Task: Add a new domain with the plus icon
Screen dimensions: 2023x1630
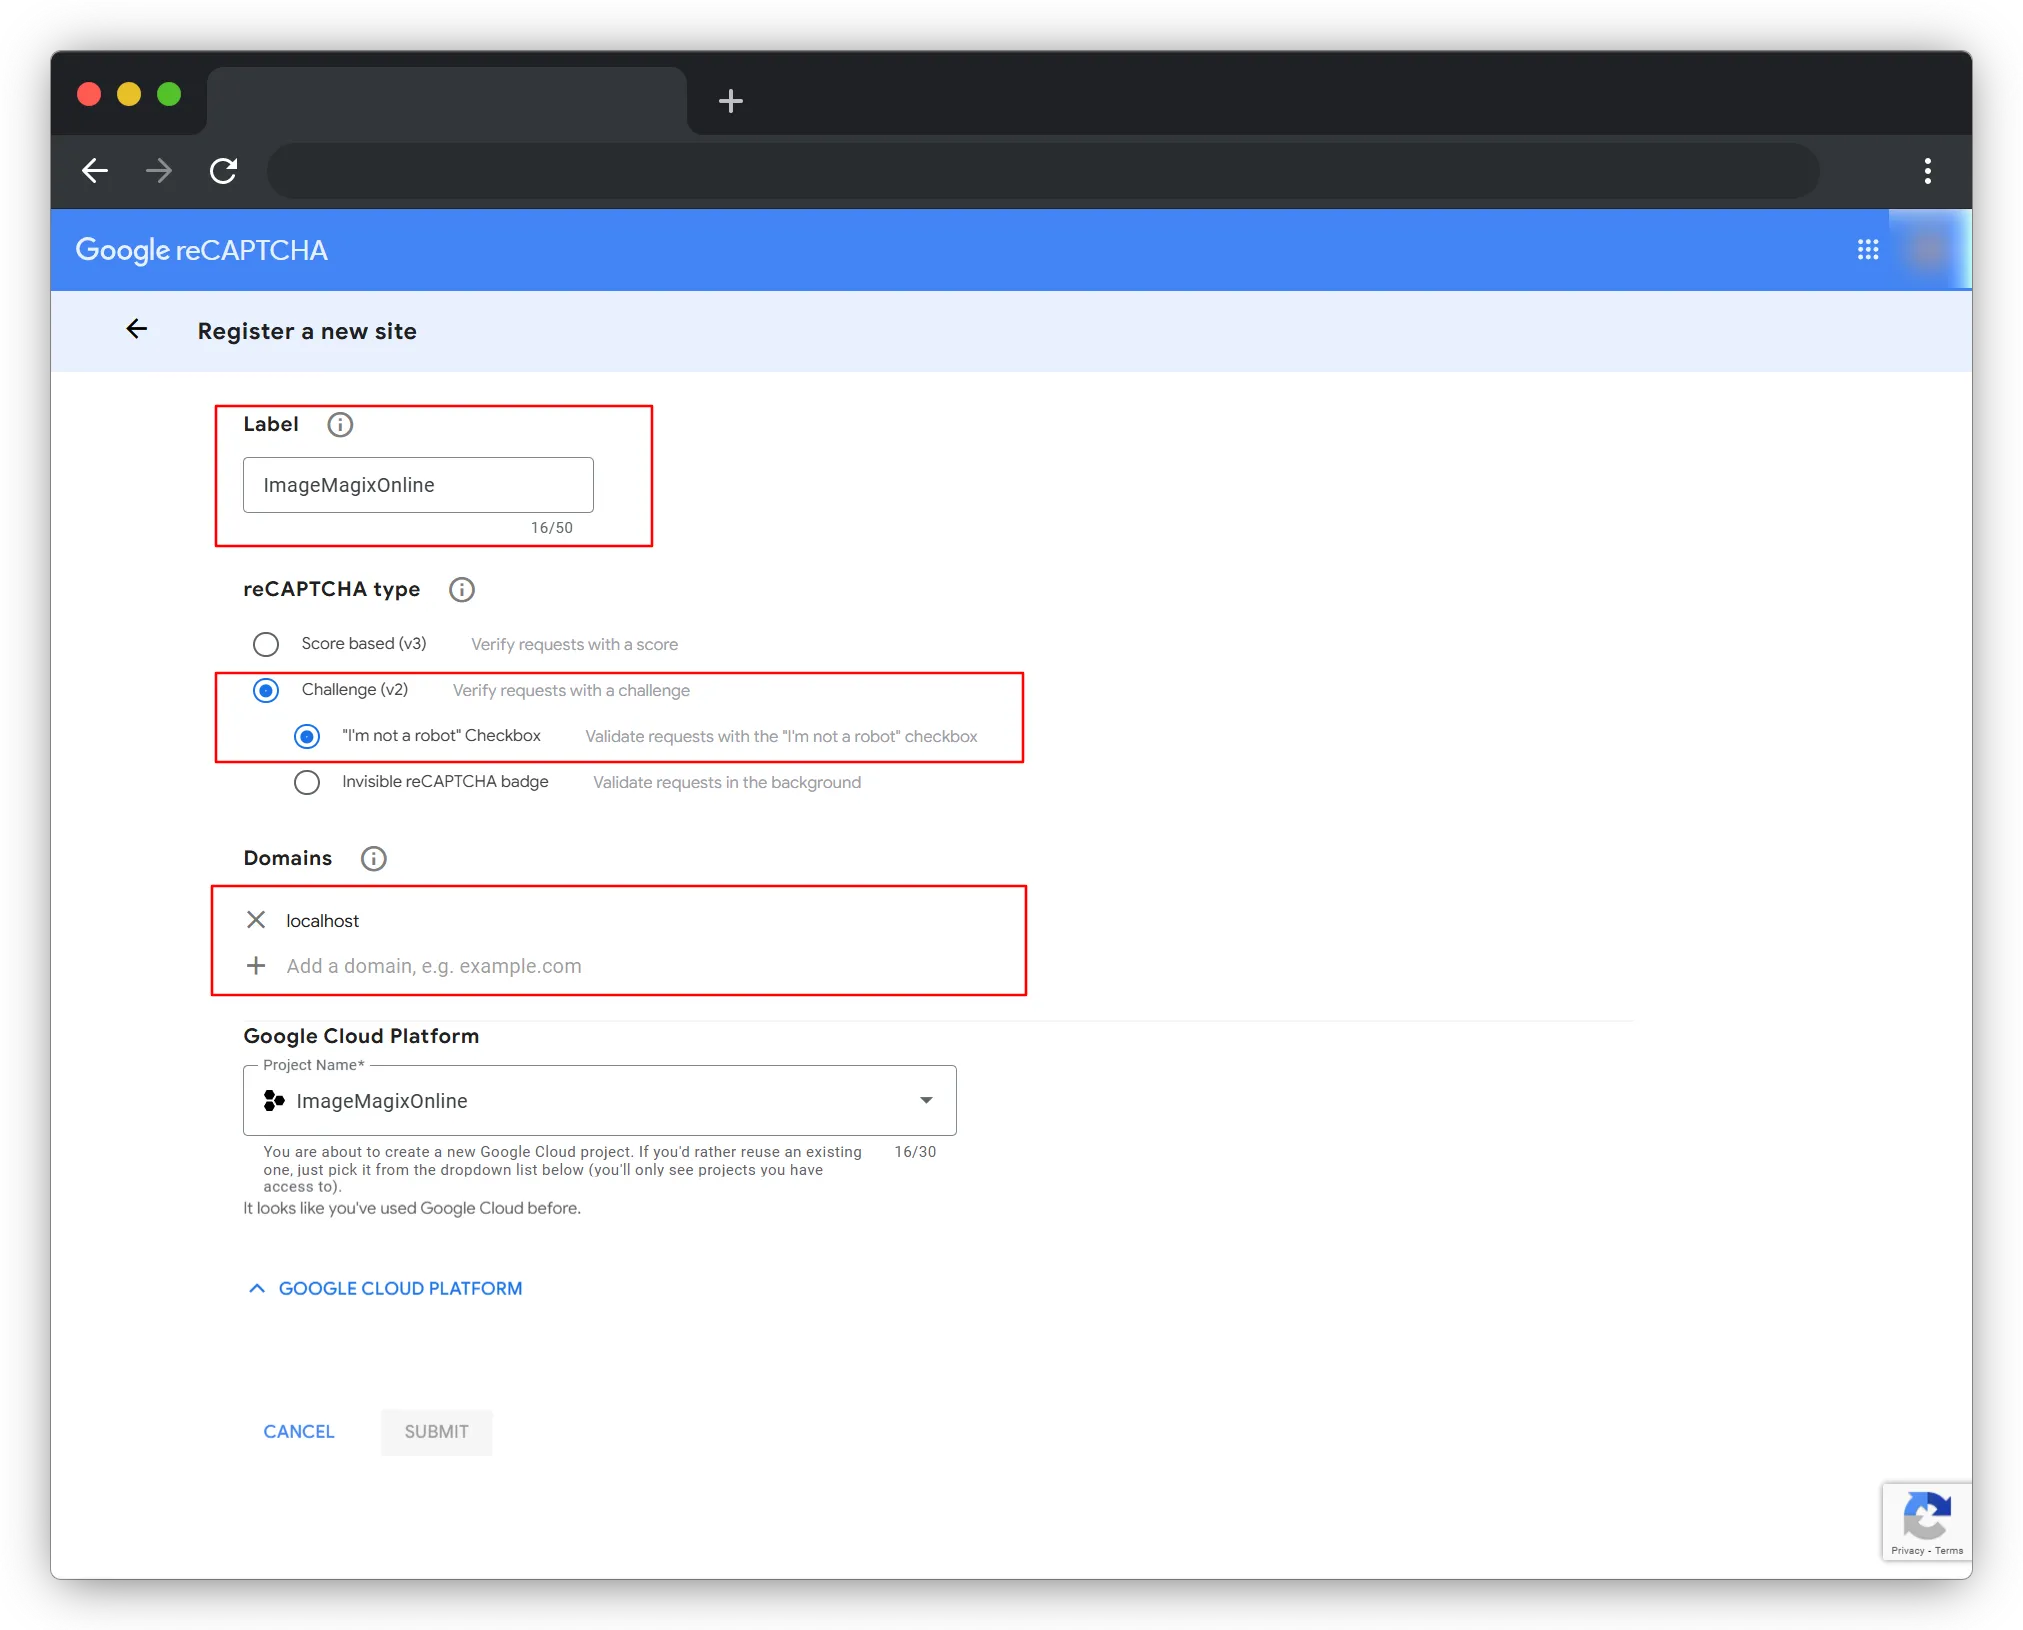Action: tap(256, 965)
